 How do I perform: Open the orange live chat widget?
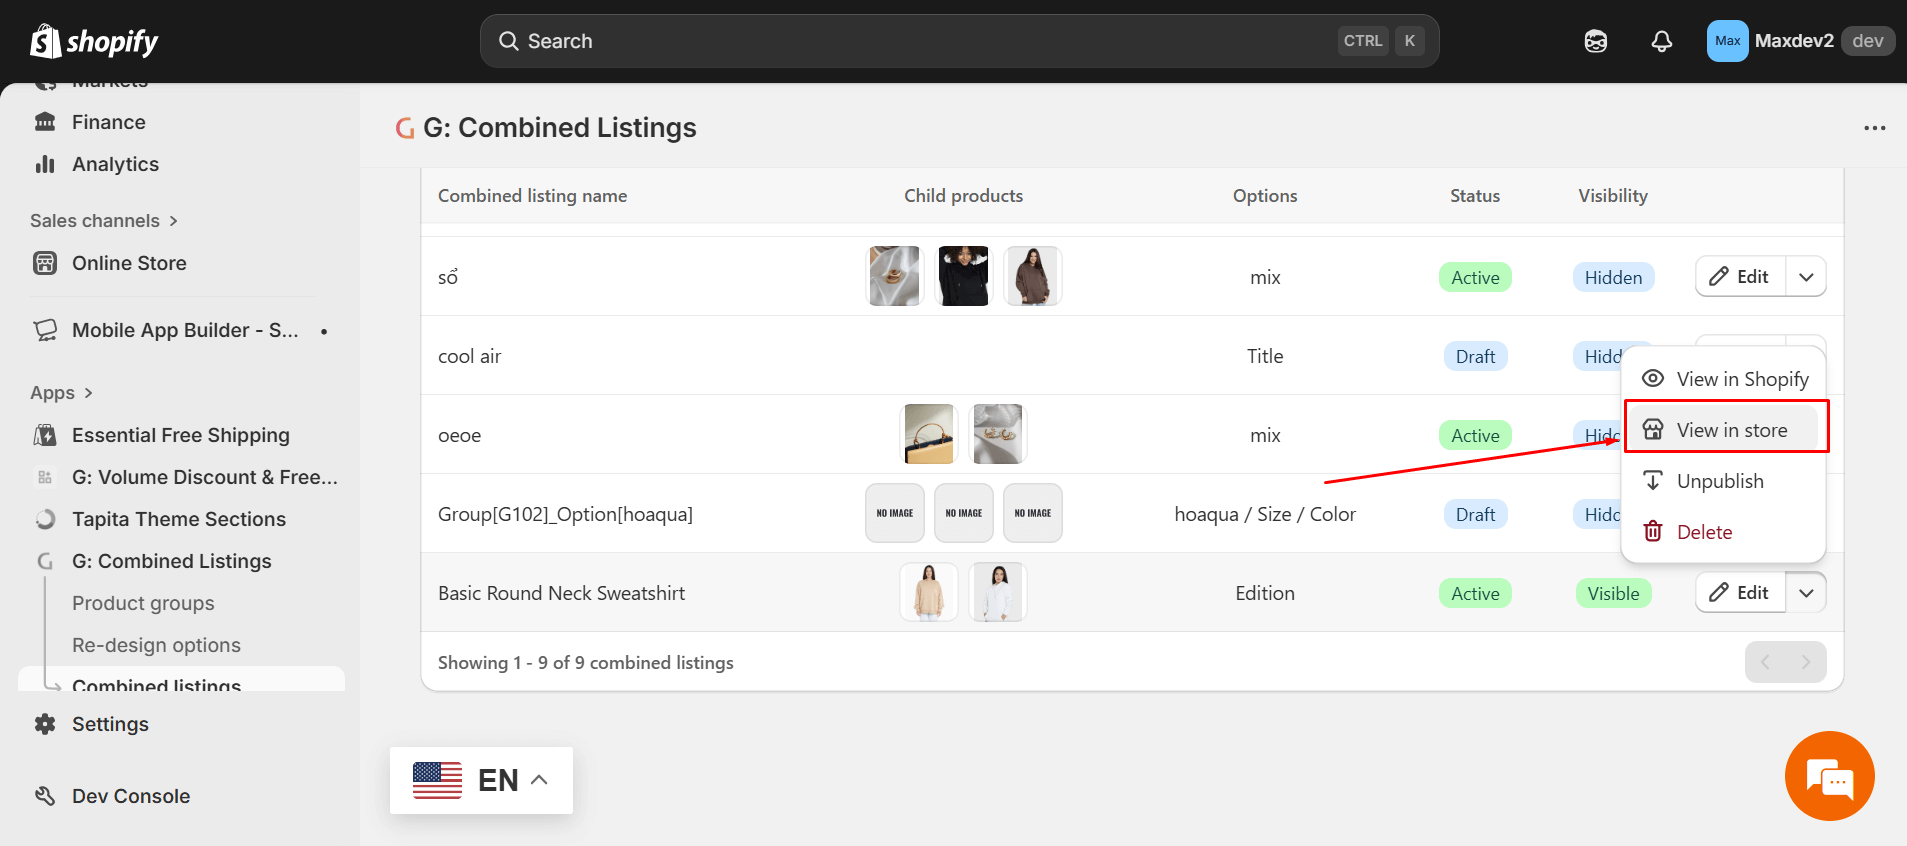point(1829,776)
